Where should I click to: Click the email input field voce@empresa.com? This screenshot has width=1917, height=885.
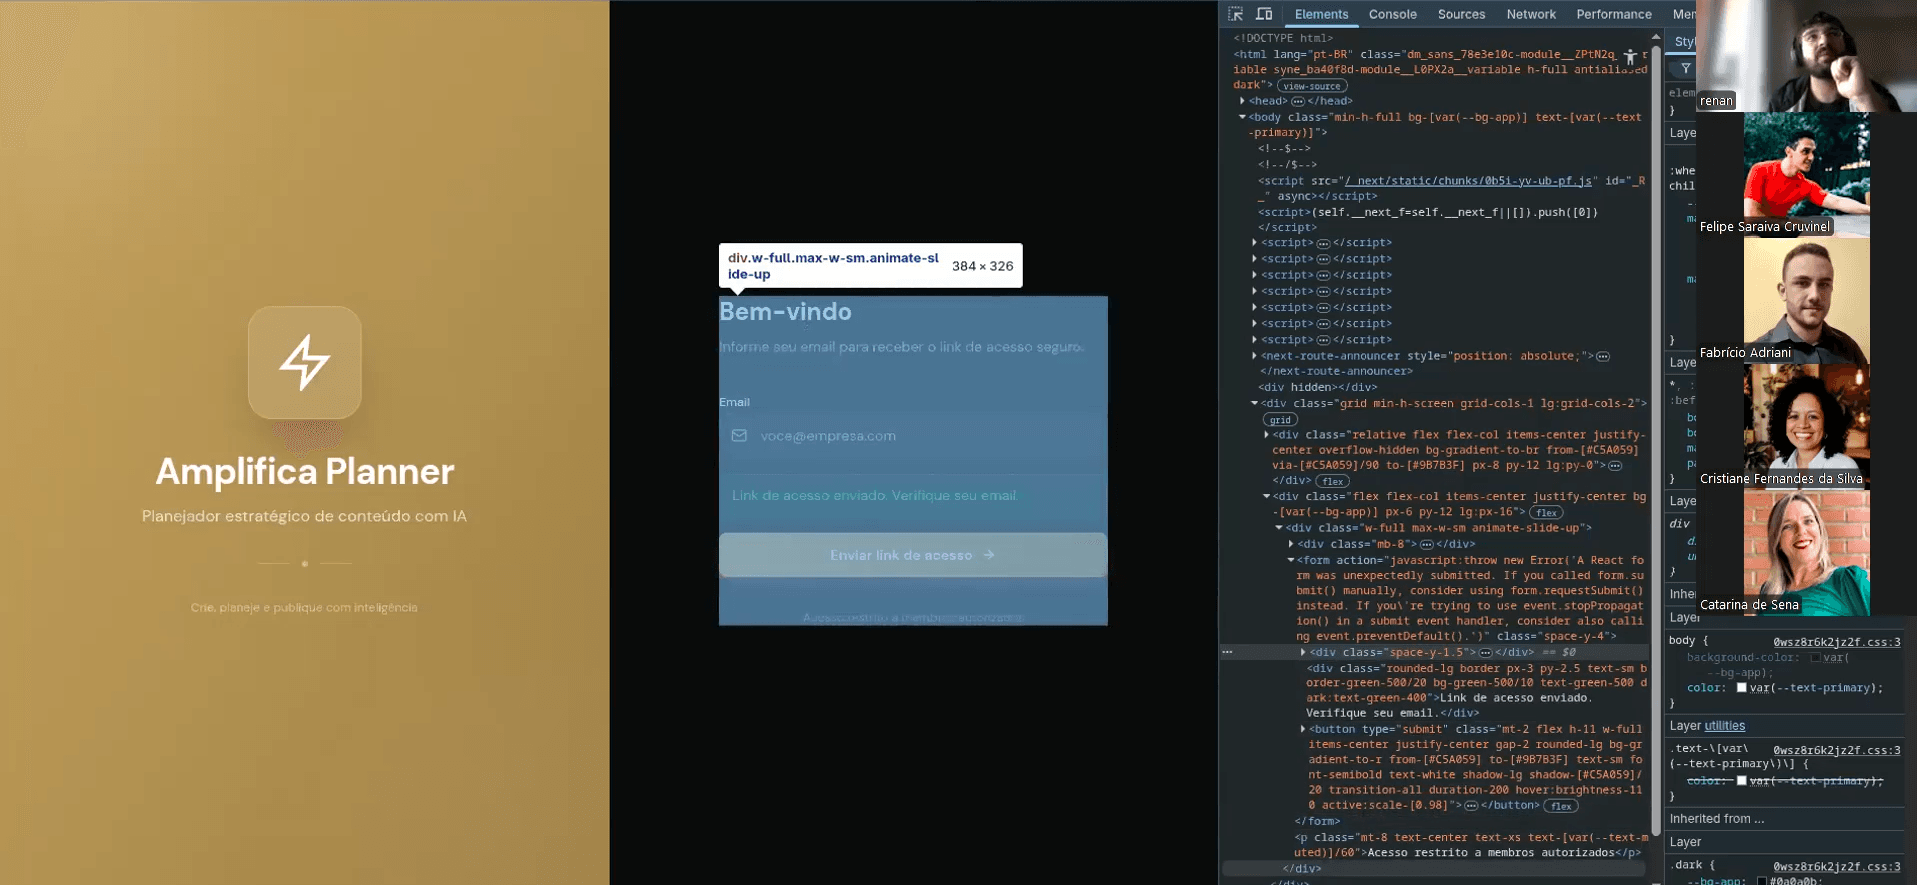[912, 436]
